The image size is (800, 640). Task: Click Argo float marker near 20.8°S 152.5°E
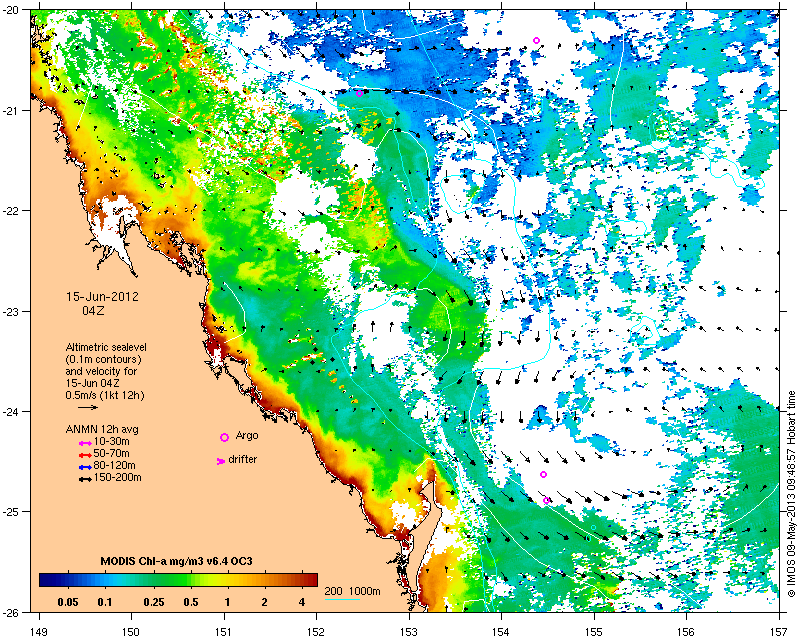click(x=359, y=93)
